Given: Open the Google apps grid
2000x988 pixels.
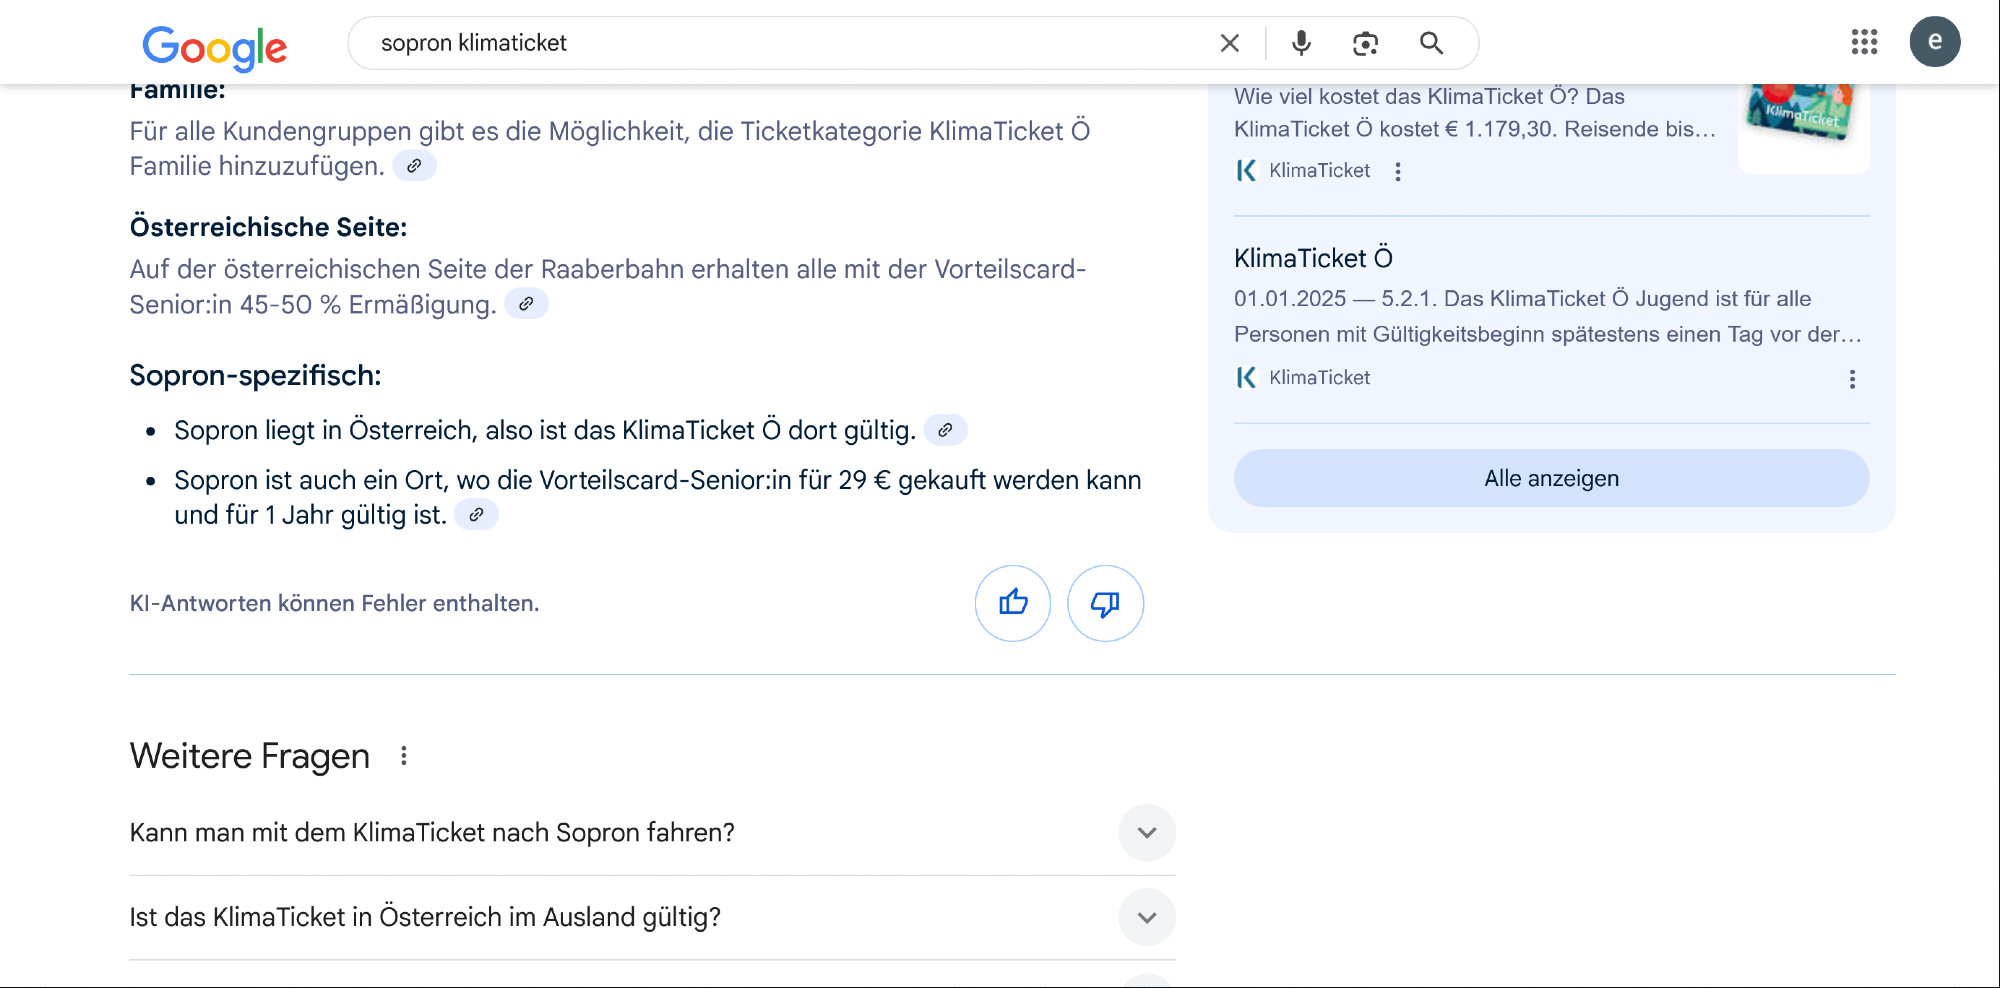Looking at the screenshot, I should pyautogui.click(x=1864, y=42).
